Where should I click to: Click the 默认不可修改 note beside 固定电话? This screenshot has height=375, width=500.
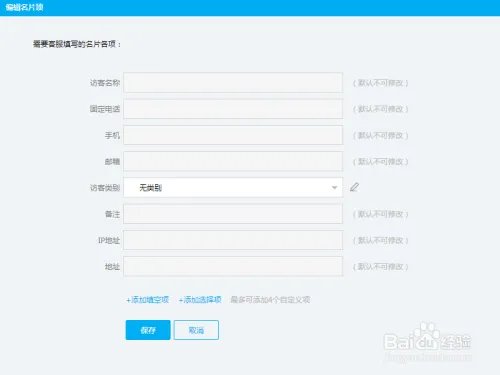point(380,109)
